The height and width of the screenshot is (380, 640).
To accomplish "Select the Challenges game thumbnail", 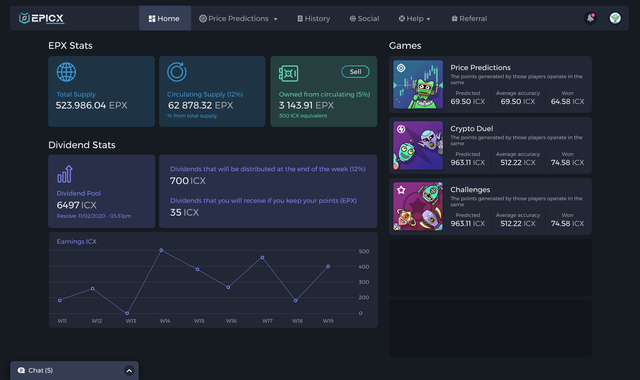I will 418,206.
